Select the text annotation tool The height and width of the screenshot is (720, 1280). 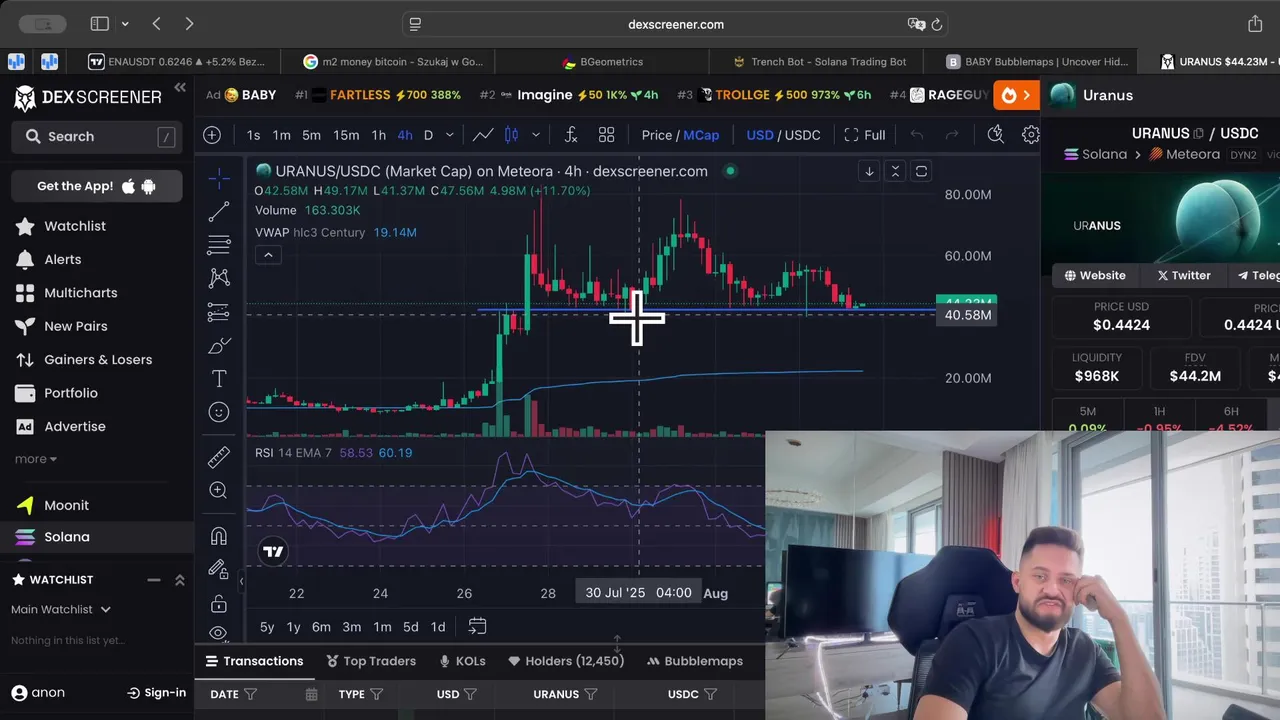(218, 379)
